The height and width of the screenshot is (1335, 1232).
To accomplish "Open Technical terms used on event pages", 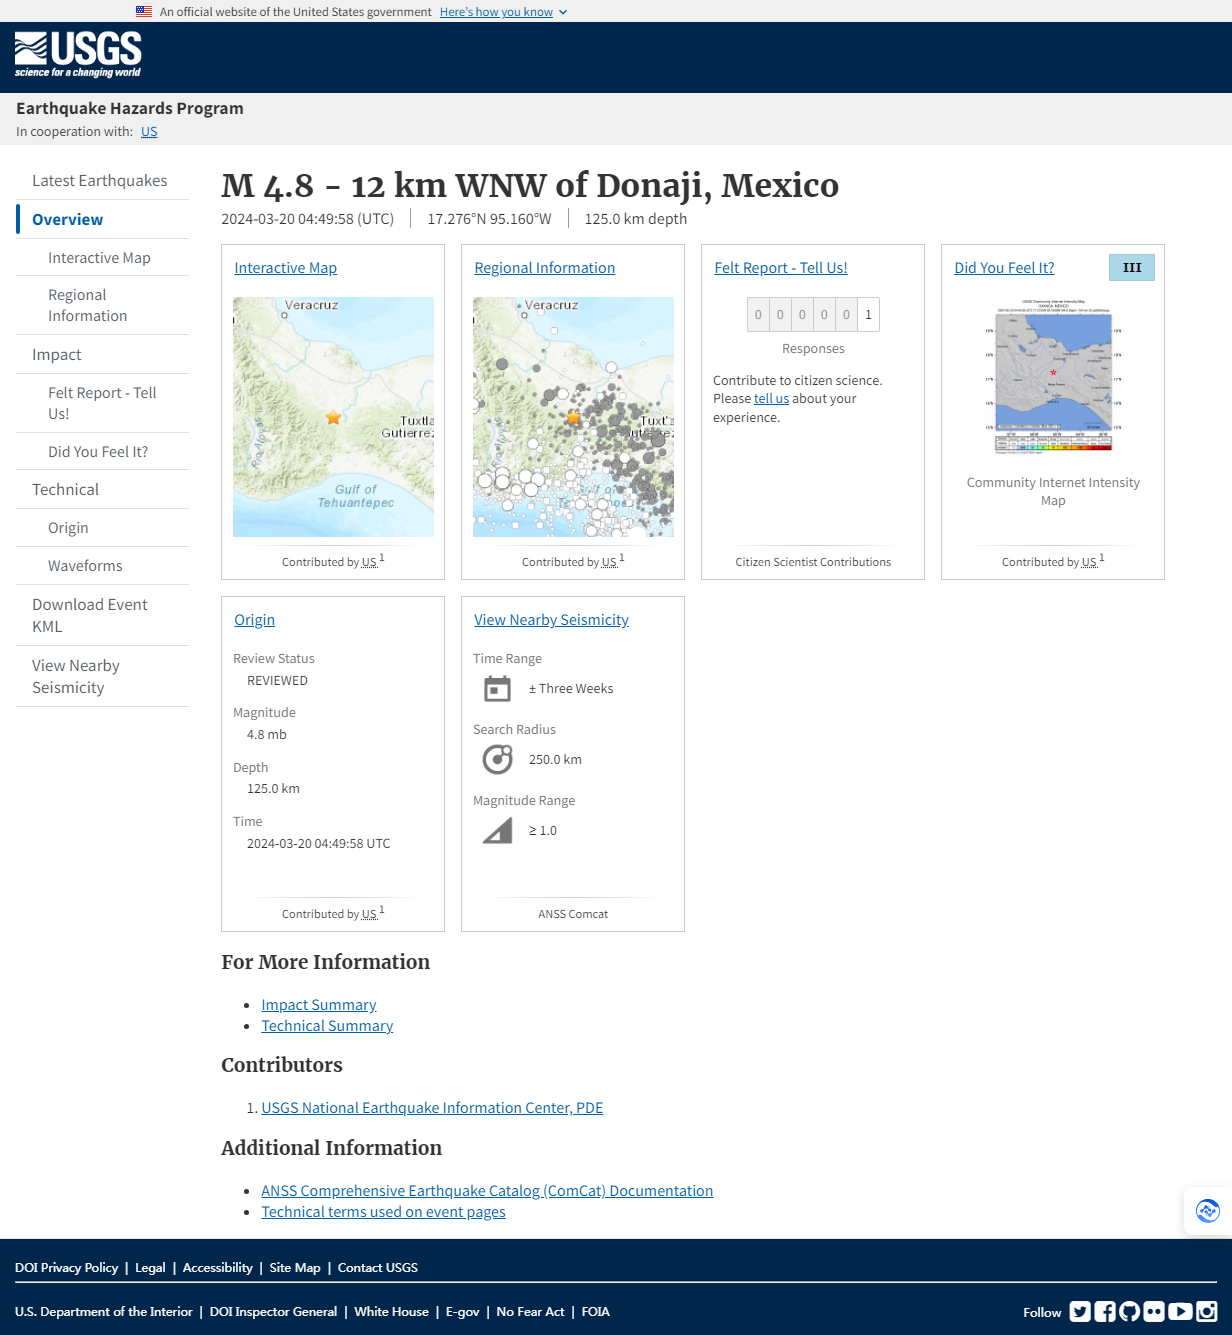I will (383, 1212).
